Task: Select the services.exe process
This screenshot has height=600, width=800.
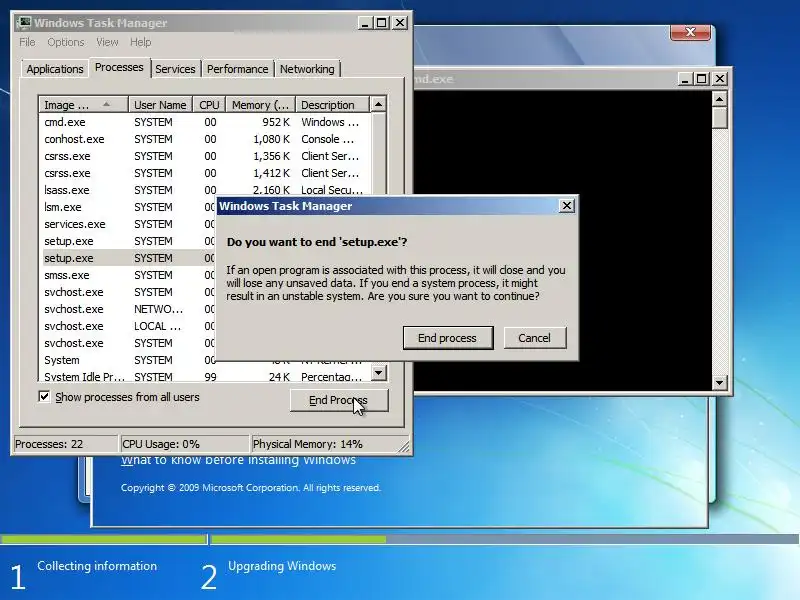Action: click(x=128, y=224)
